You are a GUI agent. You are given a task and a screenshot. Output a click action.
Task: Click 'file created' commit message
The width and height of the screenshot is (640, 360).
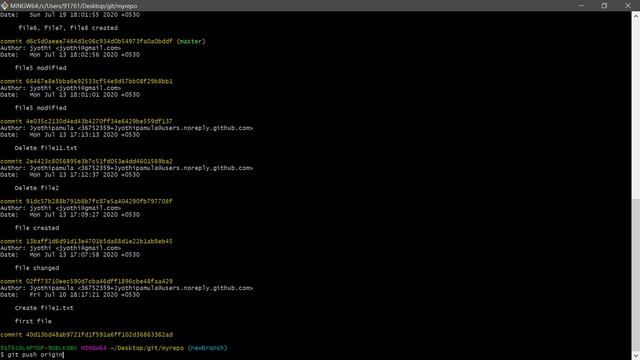(37, 228)
